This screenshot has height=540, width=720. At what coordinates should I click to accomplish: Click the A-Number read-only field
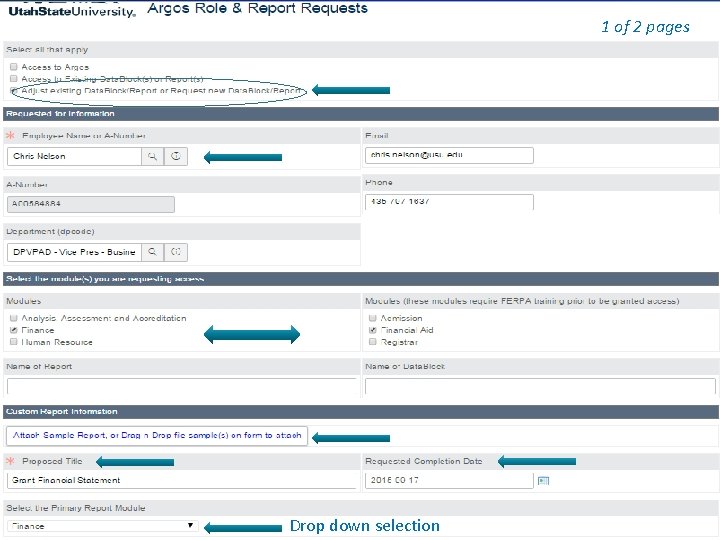(x=91, y=204)
